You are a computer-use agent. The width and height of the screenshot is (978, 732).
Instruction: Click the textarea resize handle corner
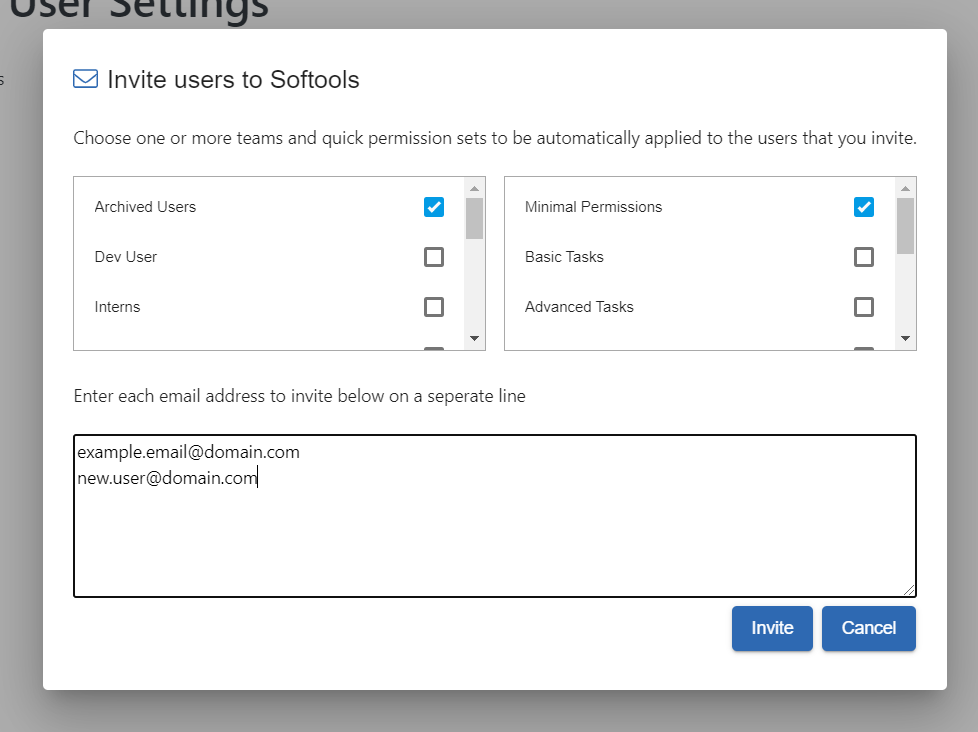point(909,590)
